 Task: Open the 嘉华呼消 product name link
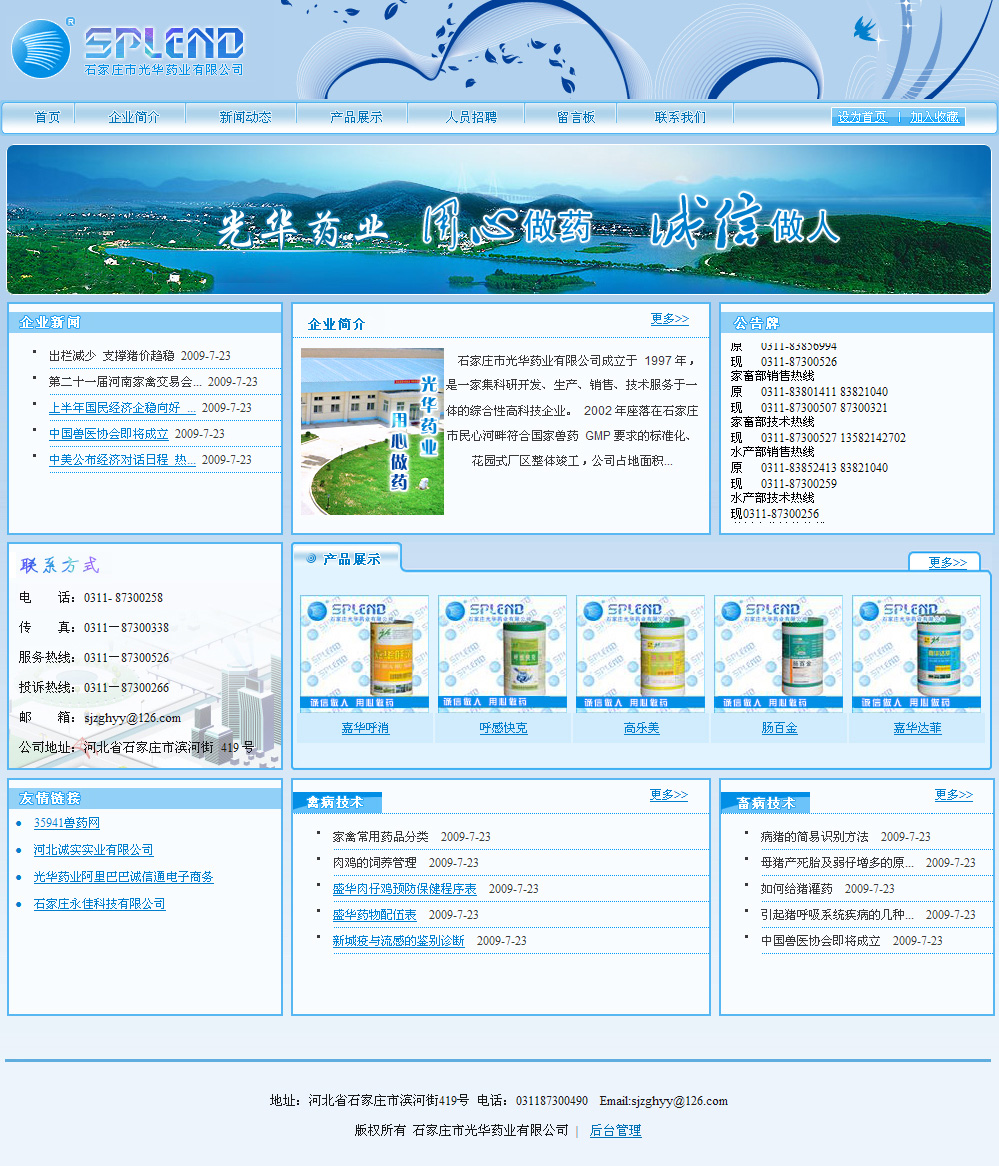click(x=365, y=728)
